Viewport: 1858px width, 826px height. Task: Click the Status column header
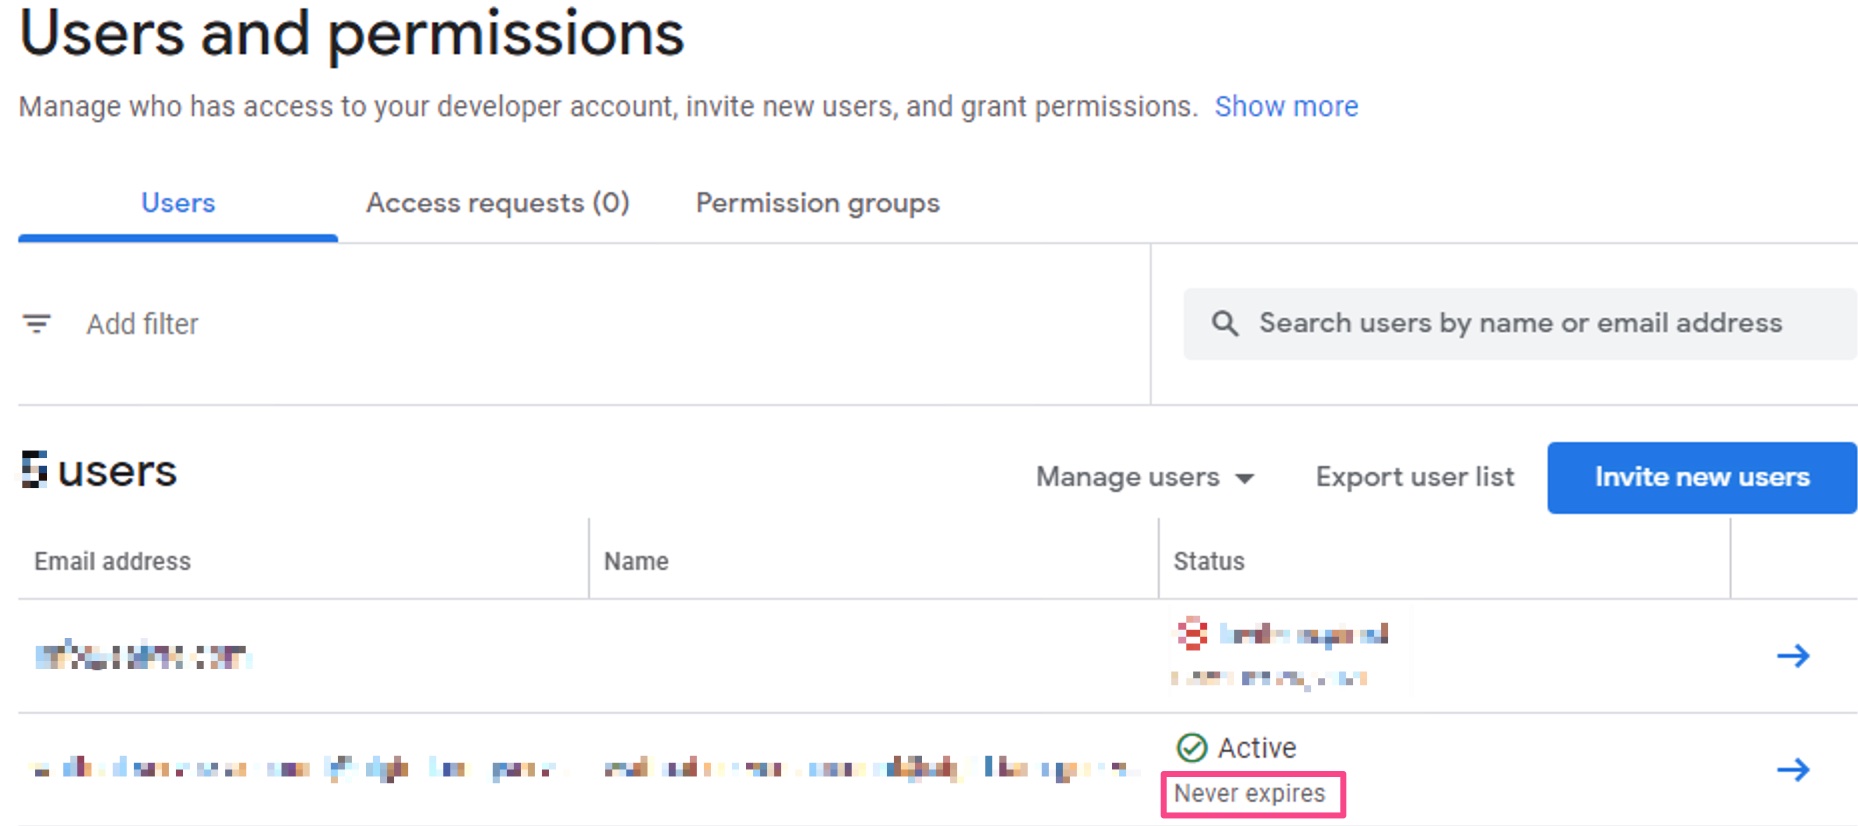coord(1208,561)
